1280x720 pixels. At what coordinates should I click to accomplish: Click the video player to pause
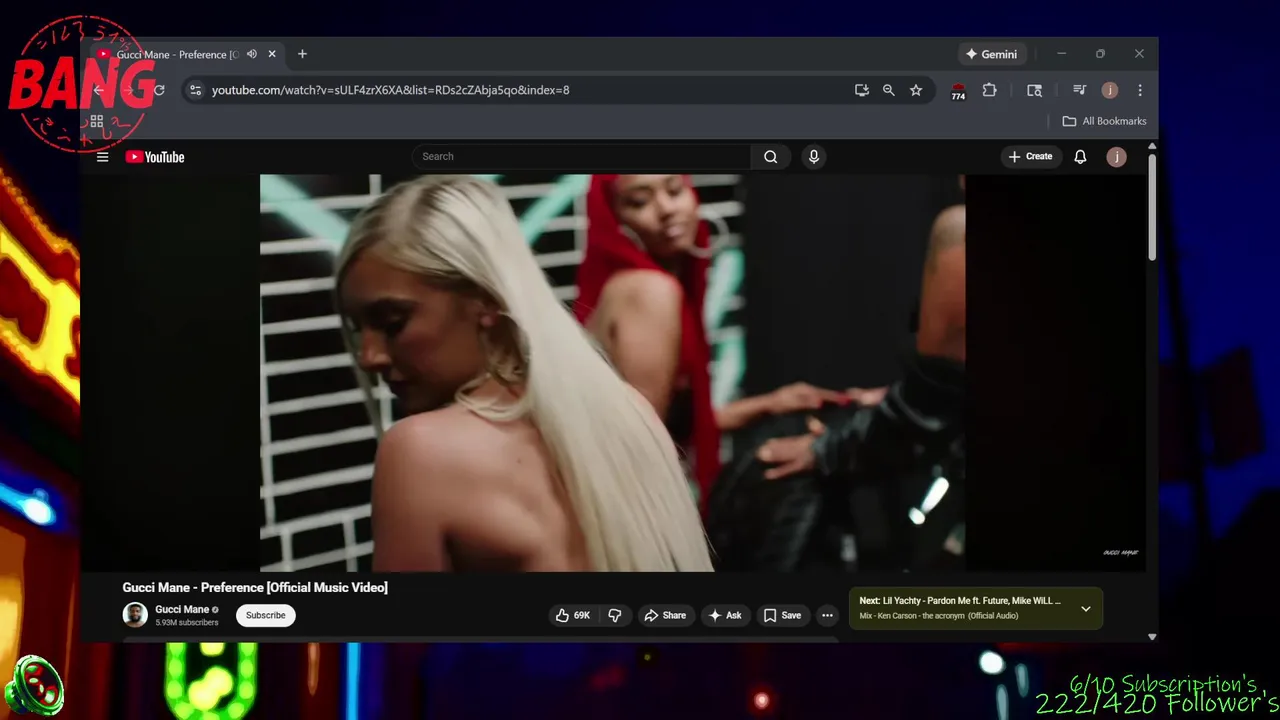point(612,373)
